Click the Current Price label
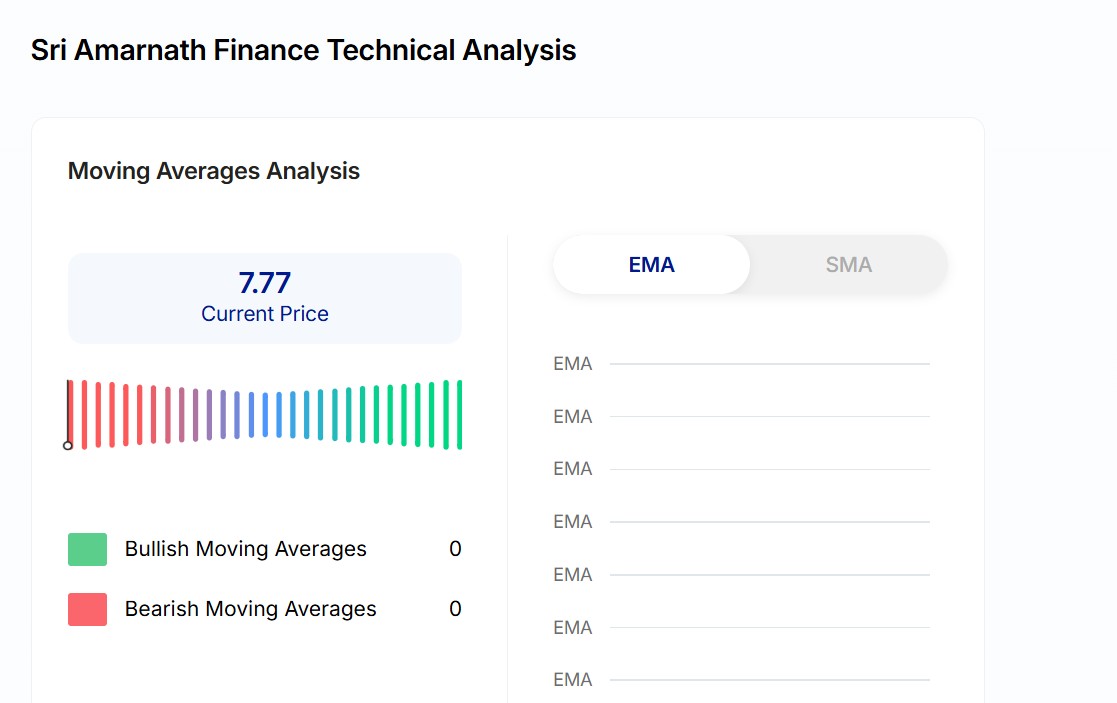The image size is (1117, 703). (265, 314)
